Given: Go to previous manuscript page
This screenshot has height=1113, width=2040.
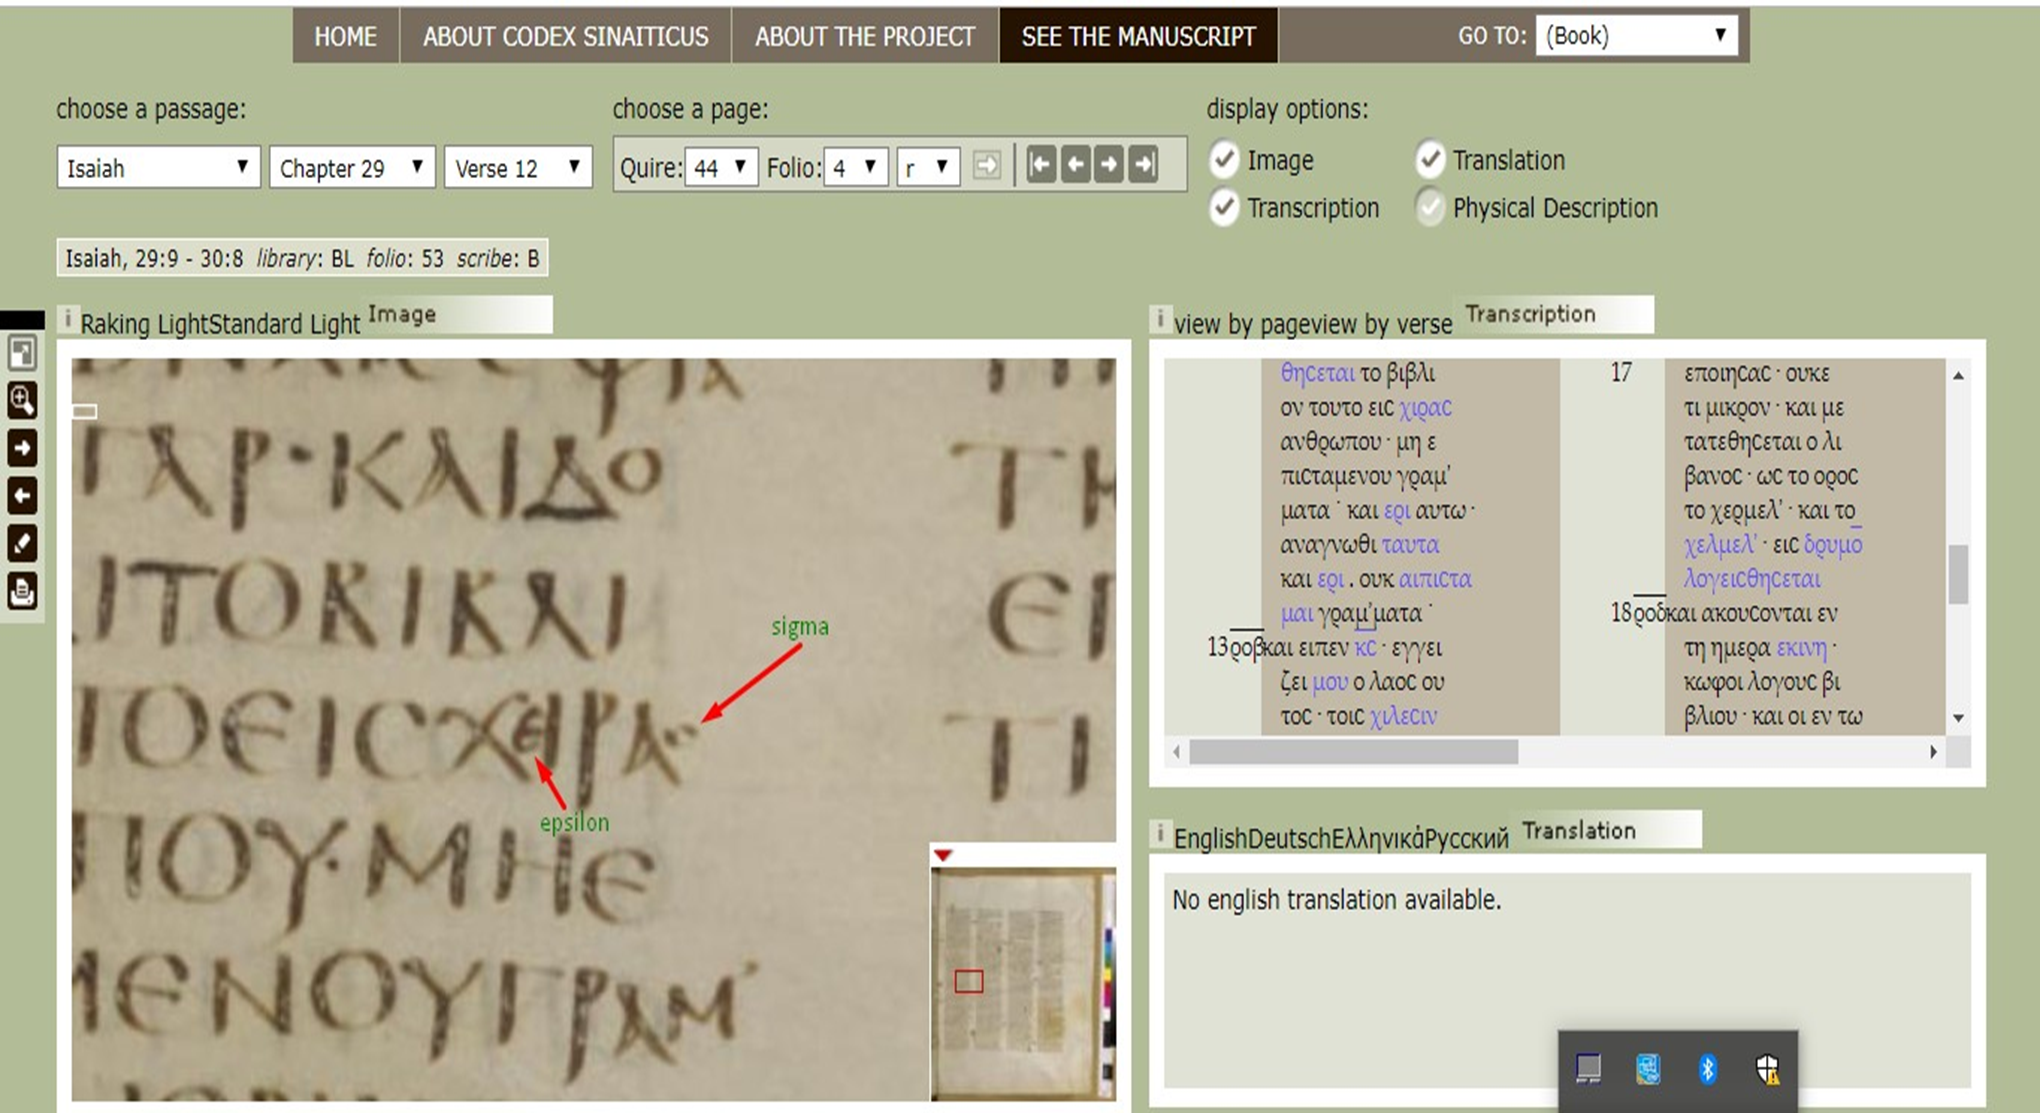Looking at the screenshot, I should coord(1075,164).
